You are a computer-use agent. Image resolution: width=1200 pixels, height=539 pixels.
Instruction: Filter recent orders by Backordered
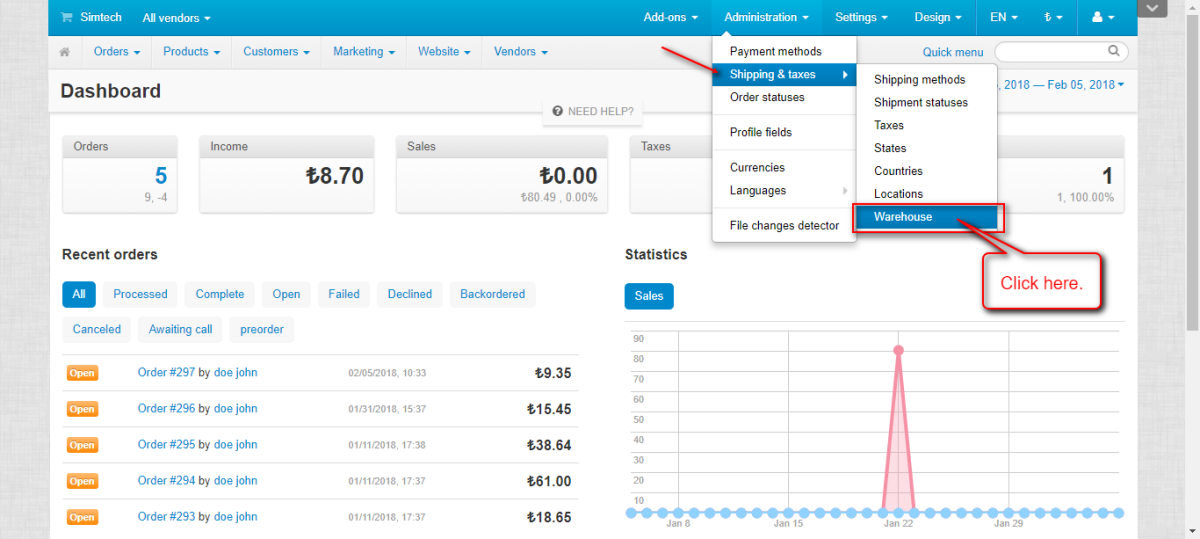(x=493, y=294)
